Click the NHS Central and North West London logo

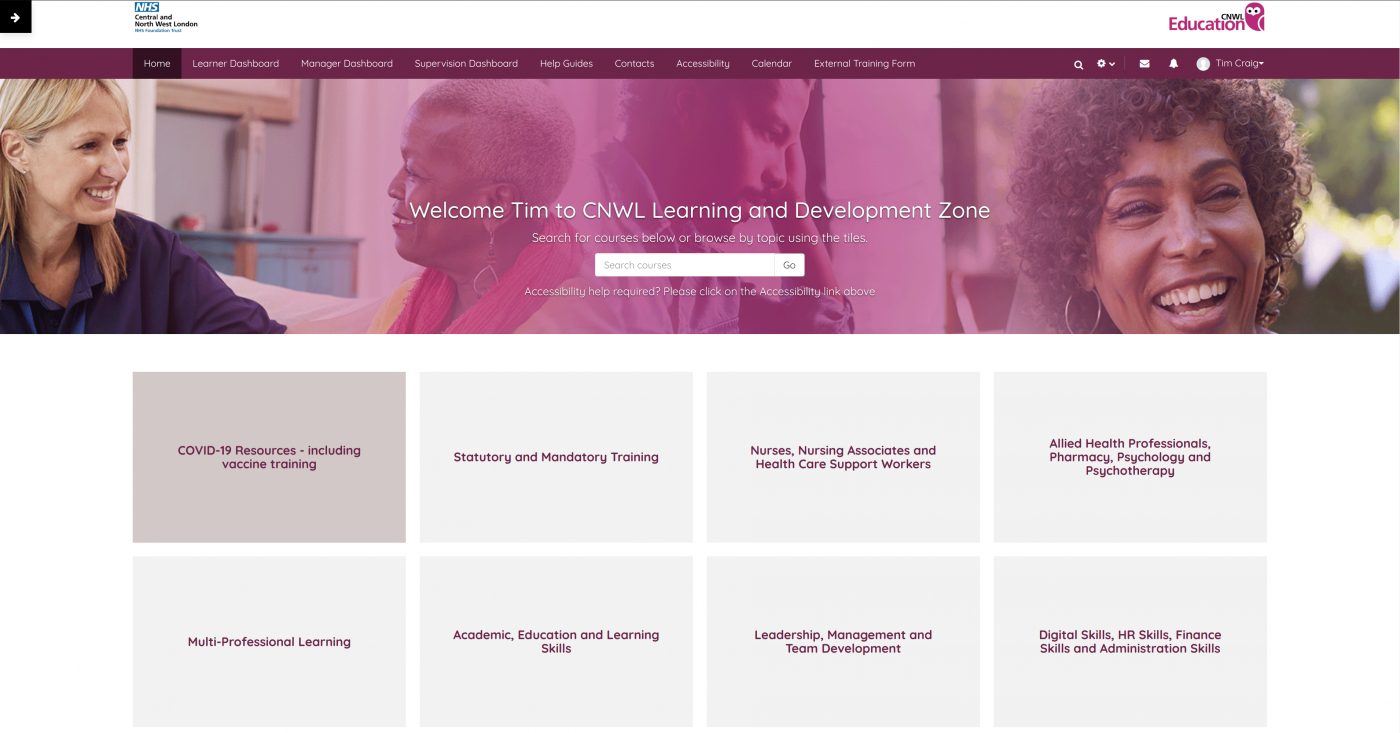pyautogui.click(x=166, y=17)
